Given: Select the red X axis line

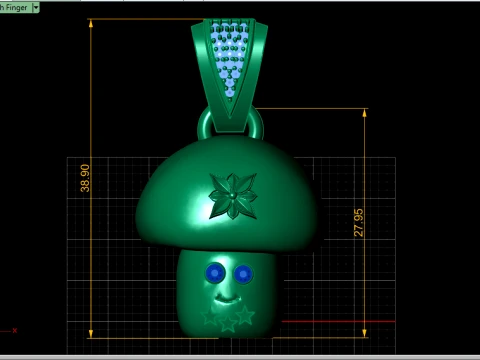Looking at the screenshot, I should click(338, 321).
